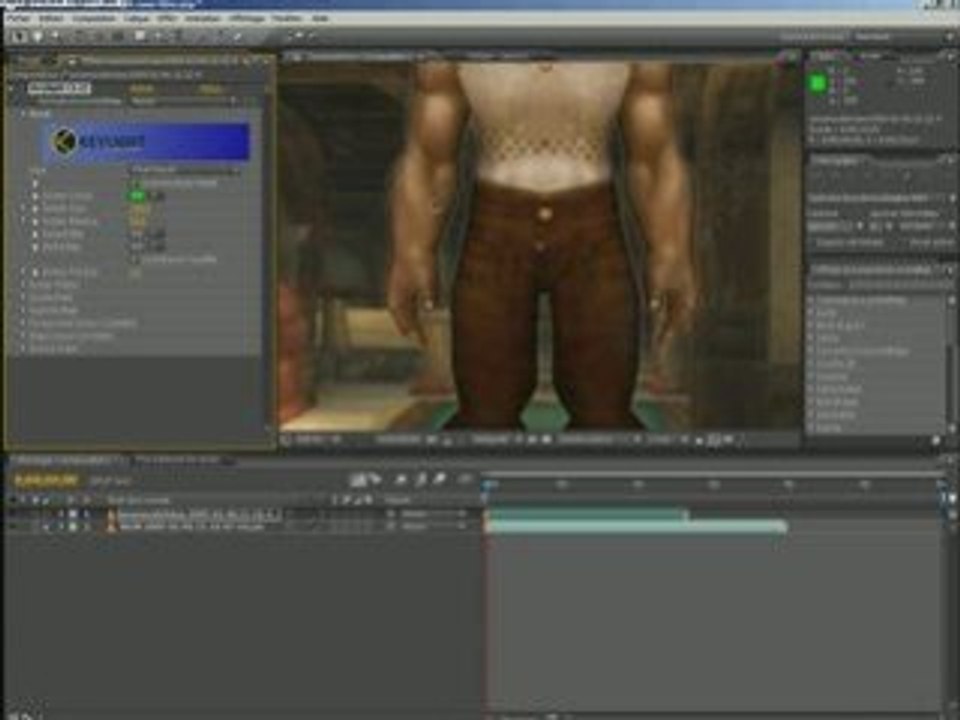Expand the Screen Matte group

coord(24,285)
